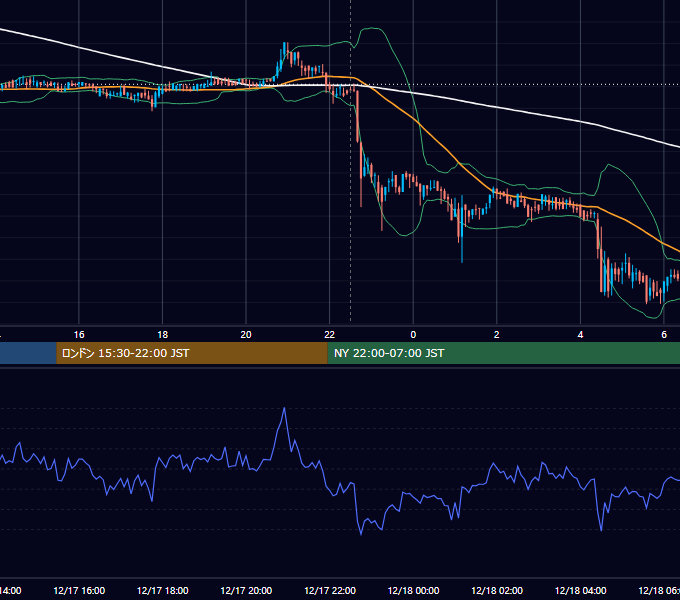
Task: Click the long blue candle wick after 01:00
Action: 462,229
